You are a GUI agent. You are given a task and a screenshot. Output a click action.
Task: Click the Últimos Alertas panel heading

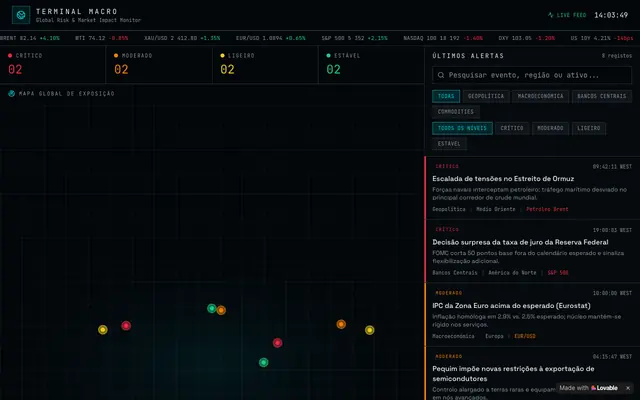point(468,56)
